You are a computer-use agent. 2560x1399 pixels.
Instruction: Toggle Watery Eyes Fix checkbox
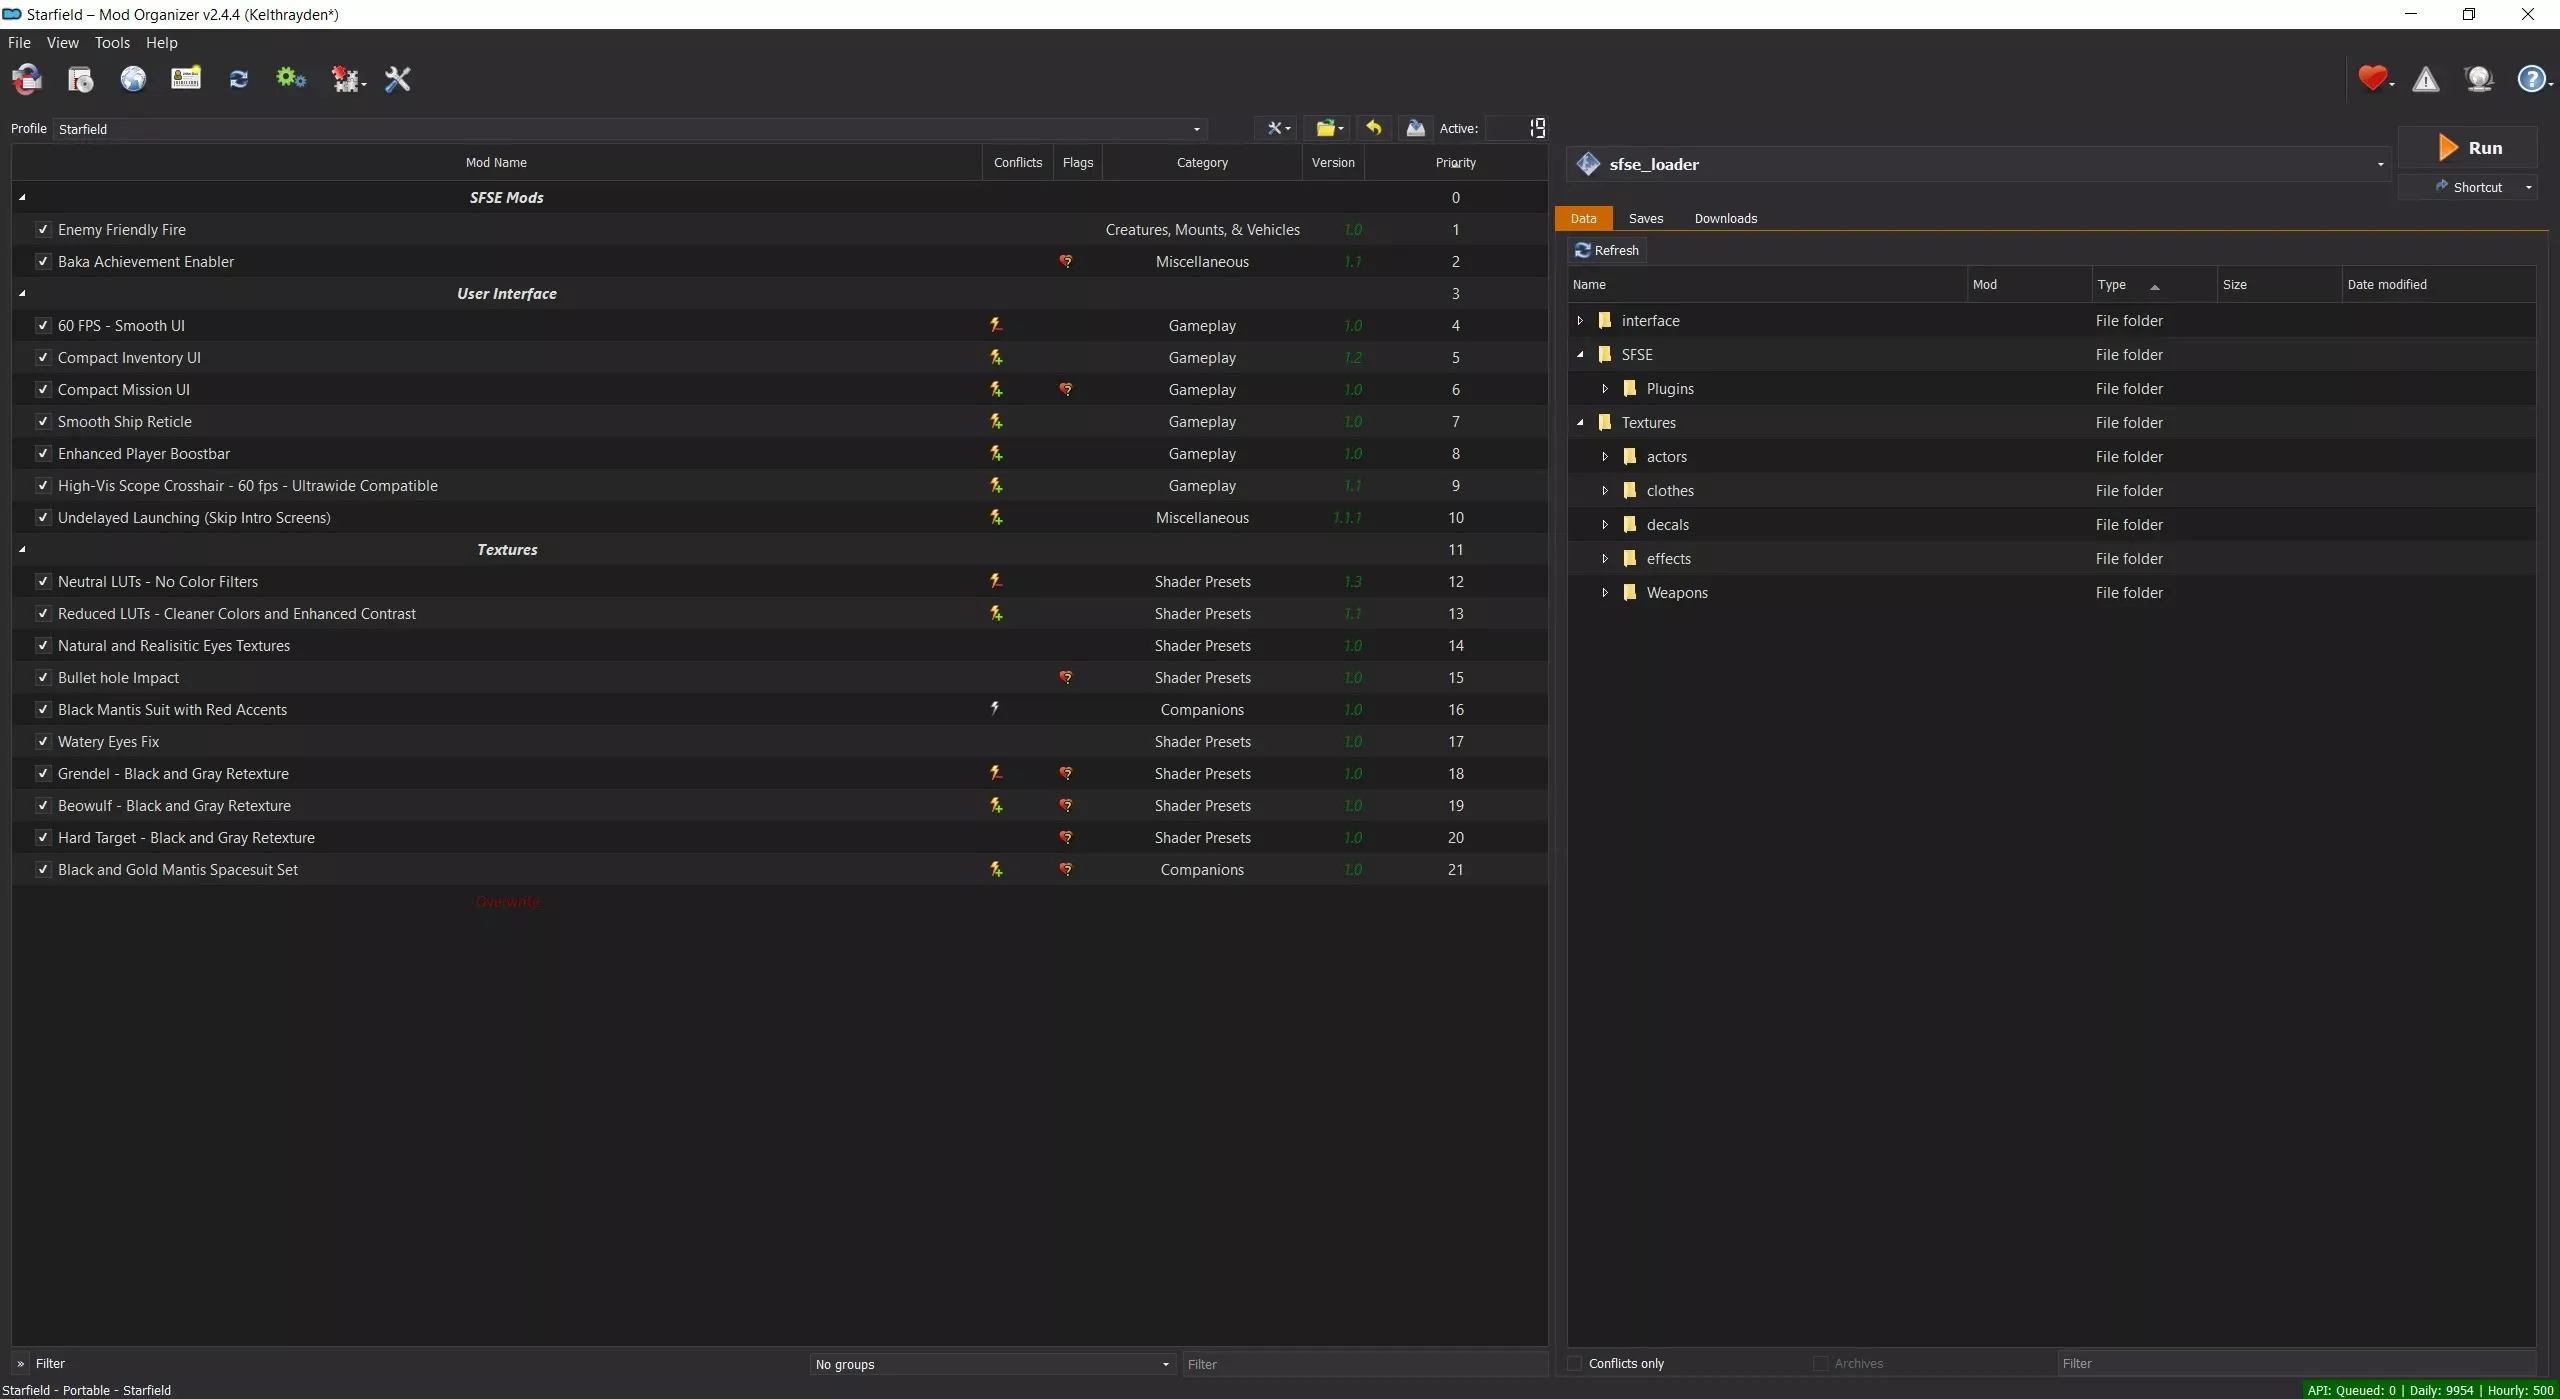[43, 741]
